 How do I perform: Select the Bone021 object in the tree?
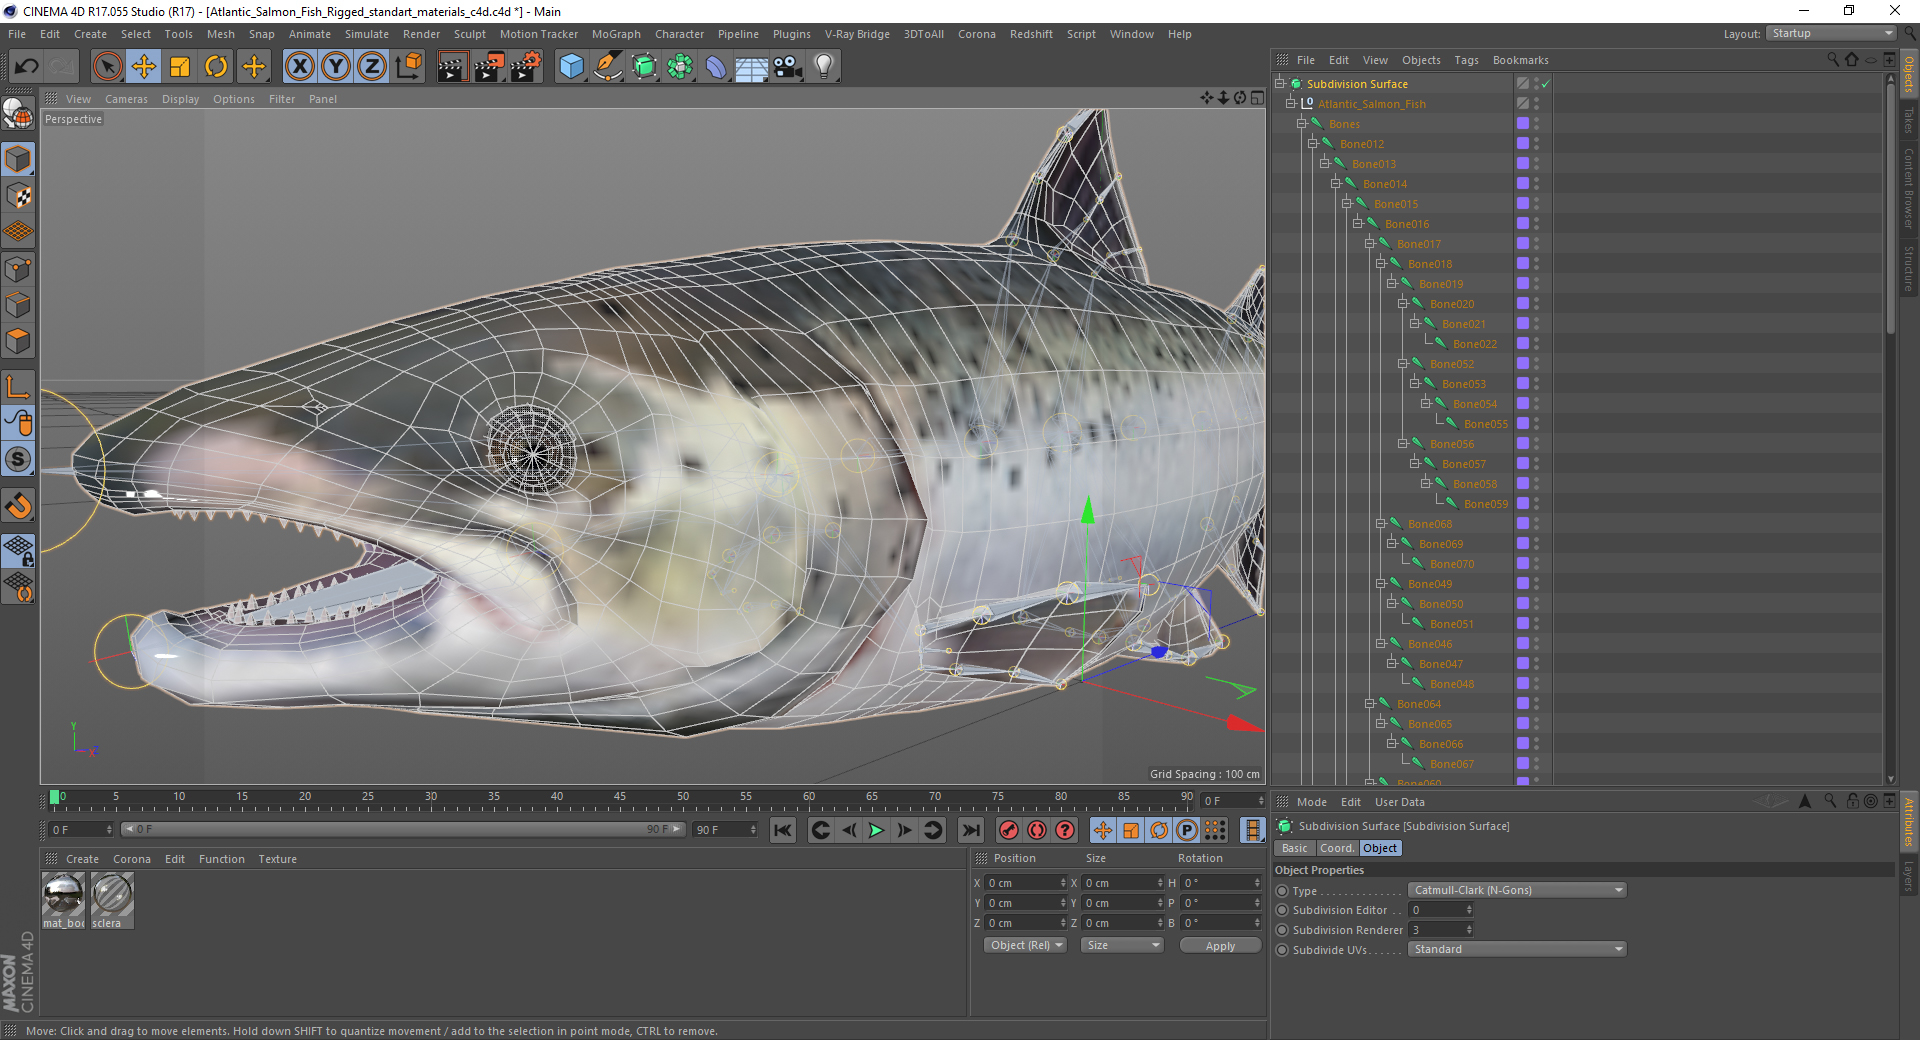1462,323
